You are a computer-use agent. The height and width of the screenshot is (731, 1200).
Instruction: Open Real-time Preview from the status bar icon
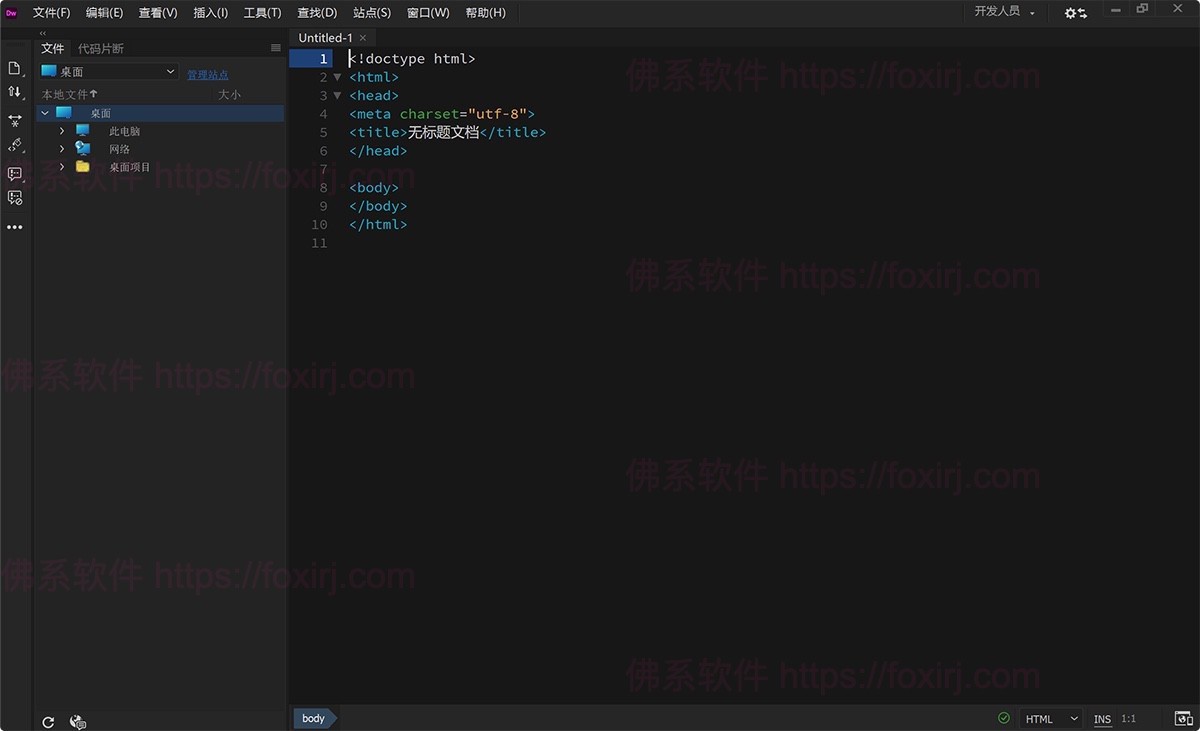[x=1186, y=718]
